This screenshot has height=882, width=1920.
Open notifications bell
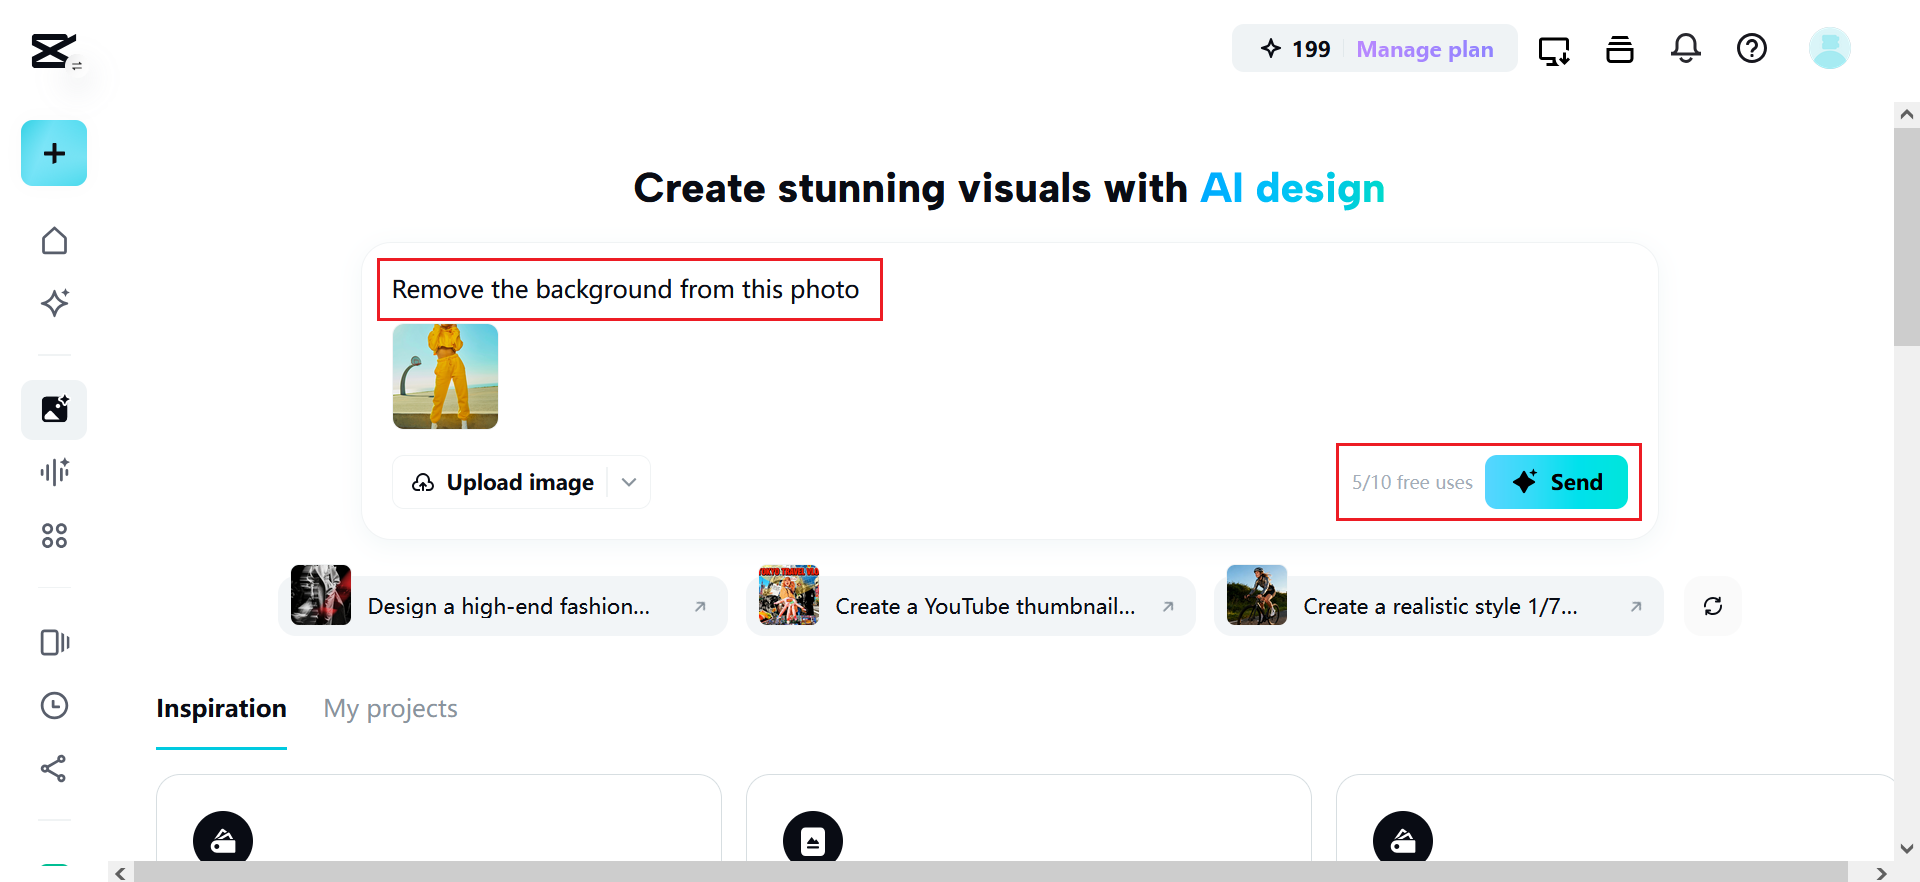click(1685, 48)
